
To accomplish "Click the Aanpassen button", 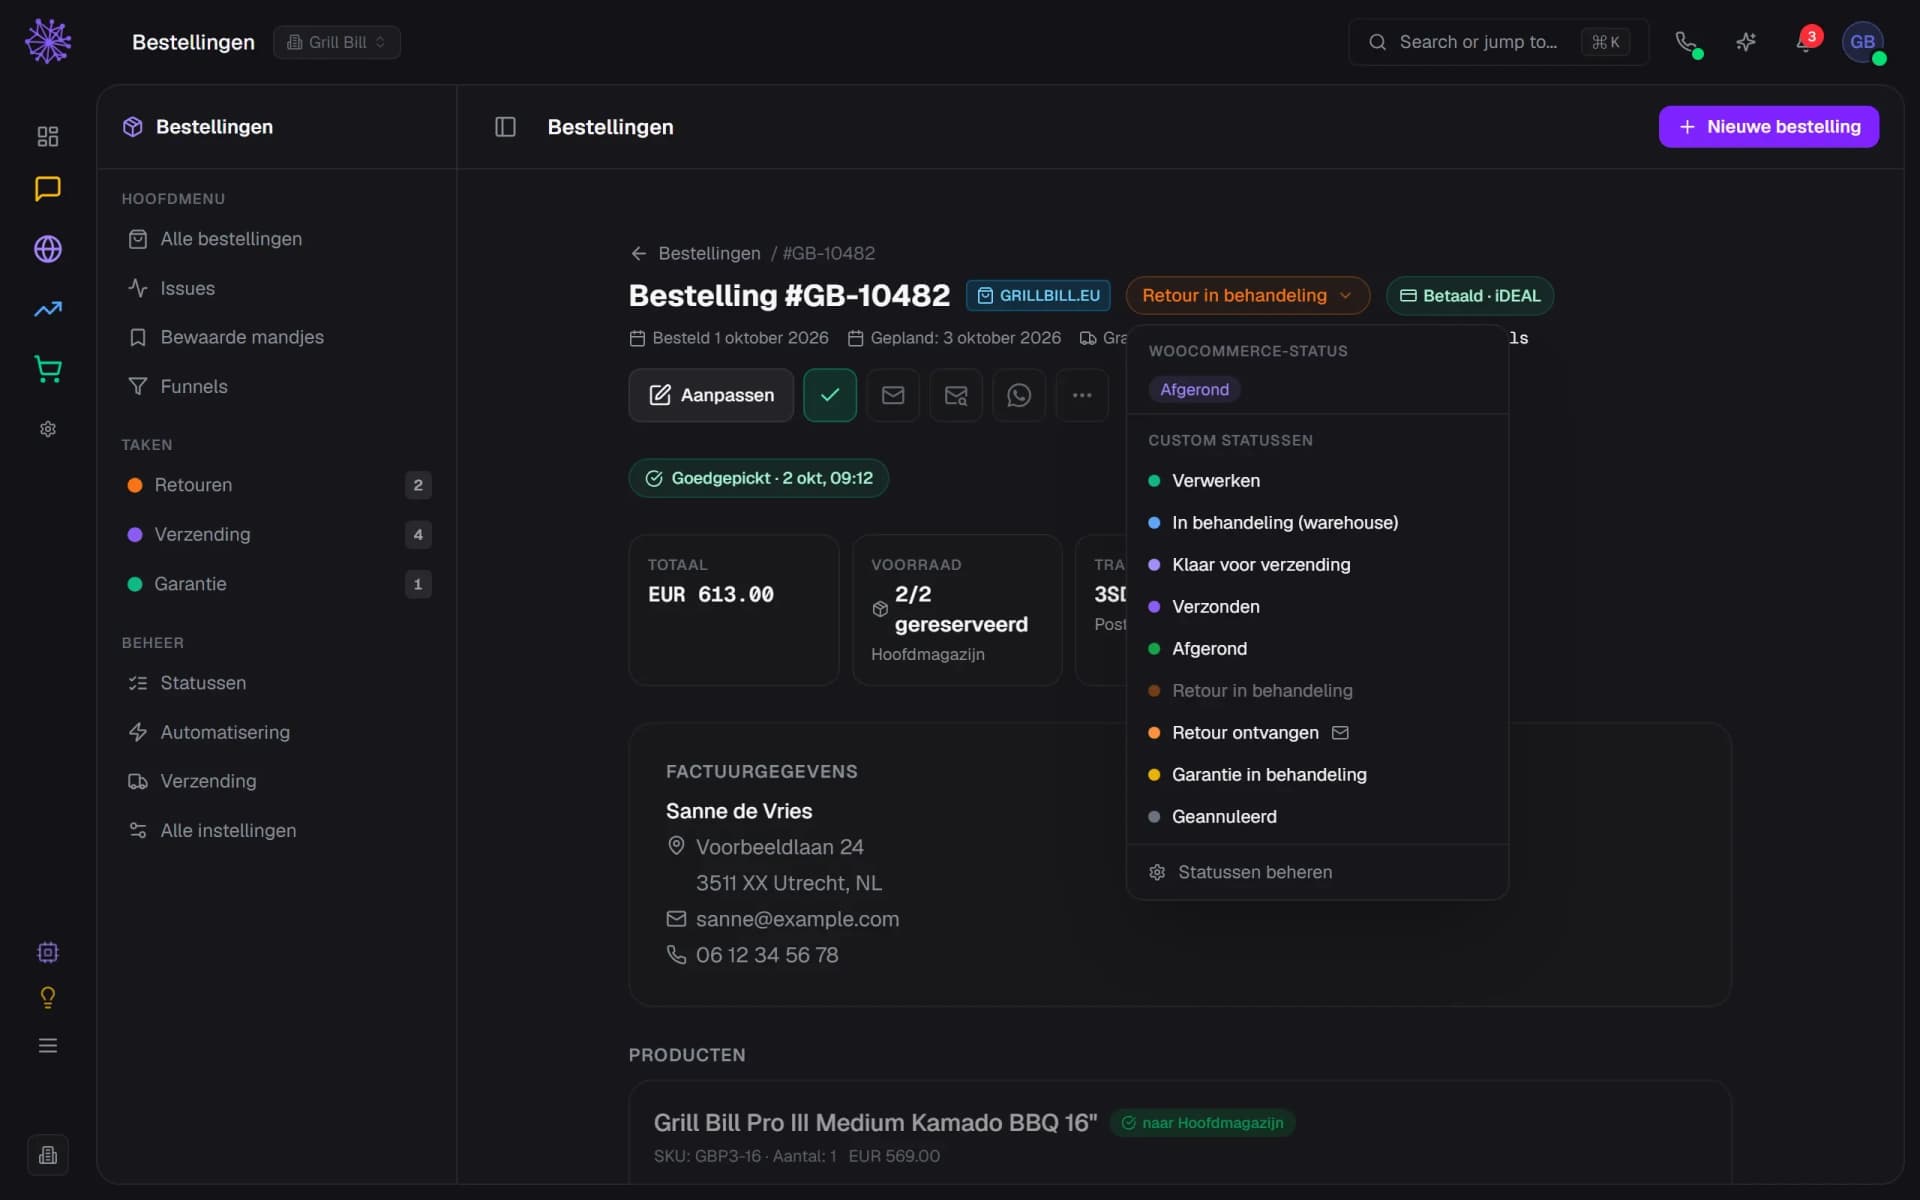I will point(711,395).
